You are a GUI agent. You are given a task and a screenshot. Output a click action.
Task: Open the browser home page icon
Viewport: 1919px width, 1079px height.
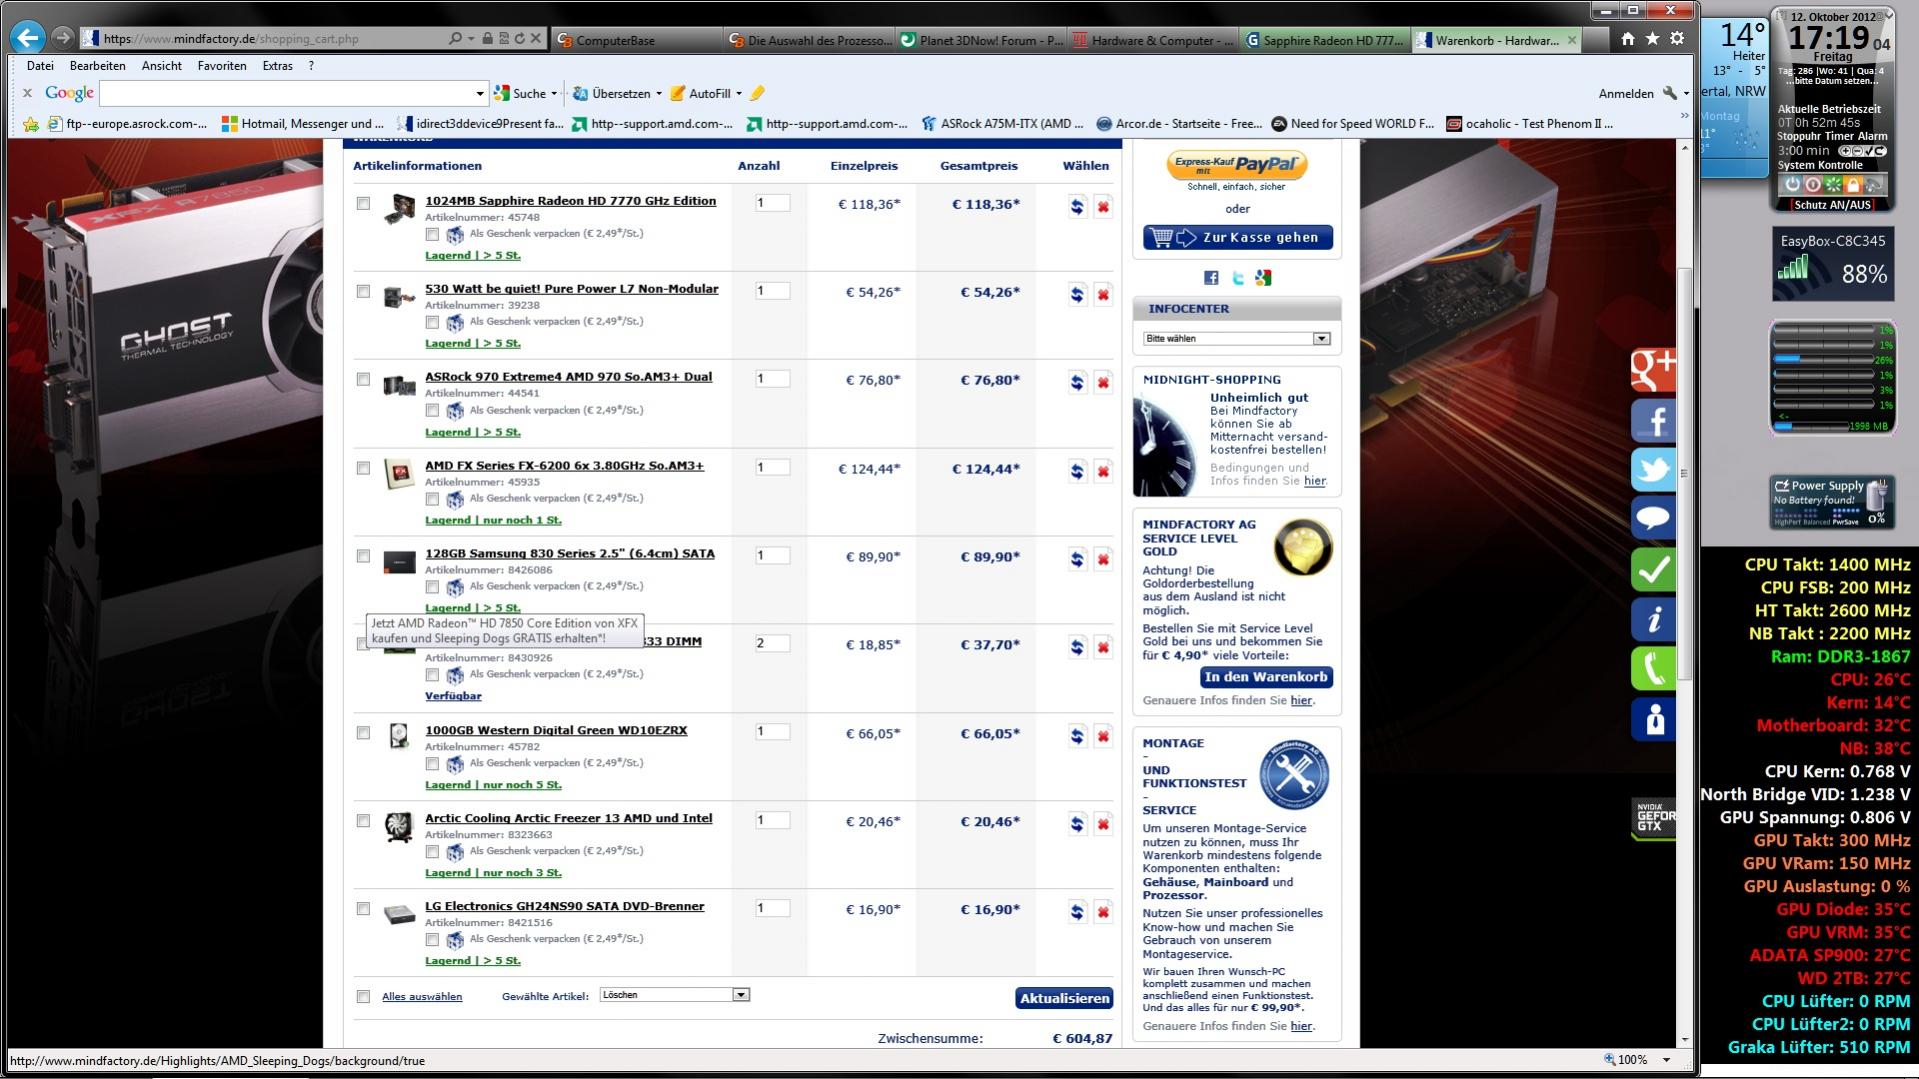click(x=1628, y=39)
